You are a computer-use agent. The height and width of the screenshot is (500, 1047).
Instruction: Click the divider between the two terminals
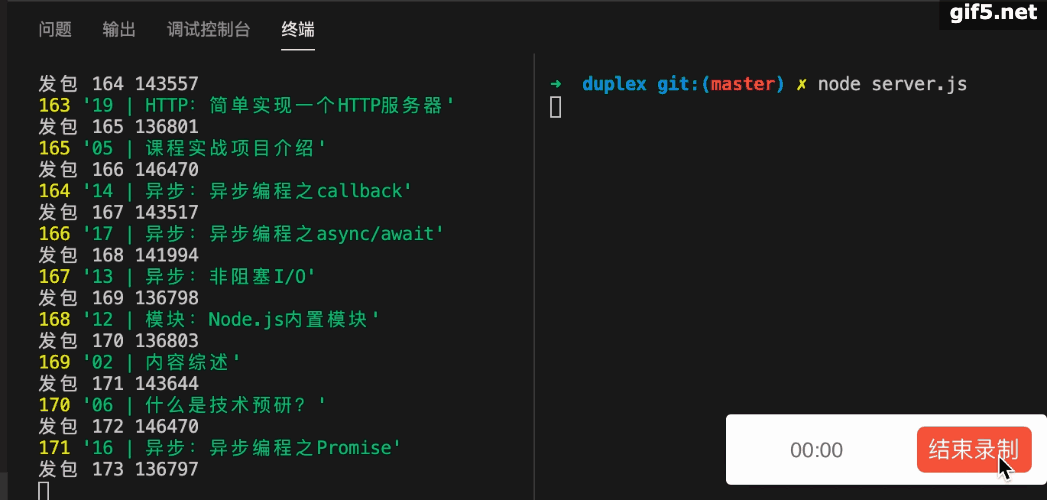coord(534,276)
